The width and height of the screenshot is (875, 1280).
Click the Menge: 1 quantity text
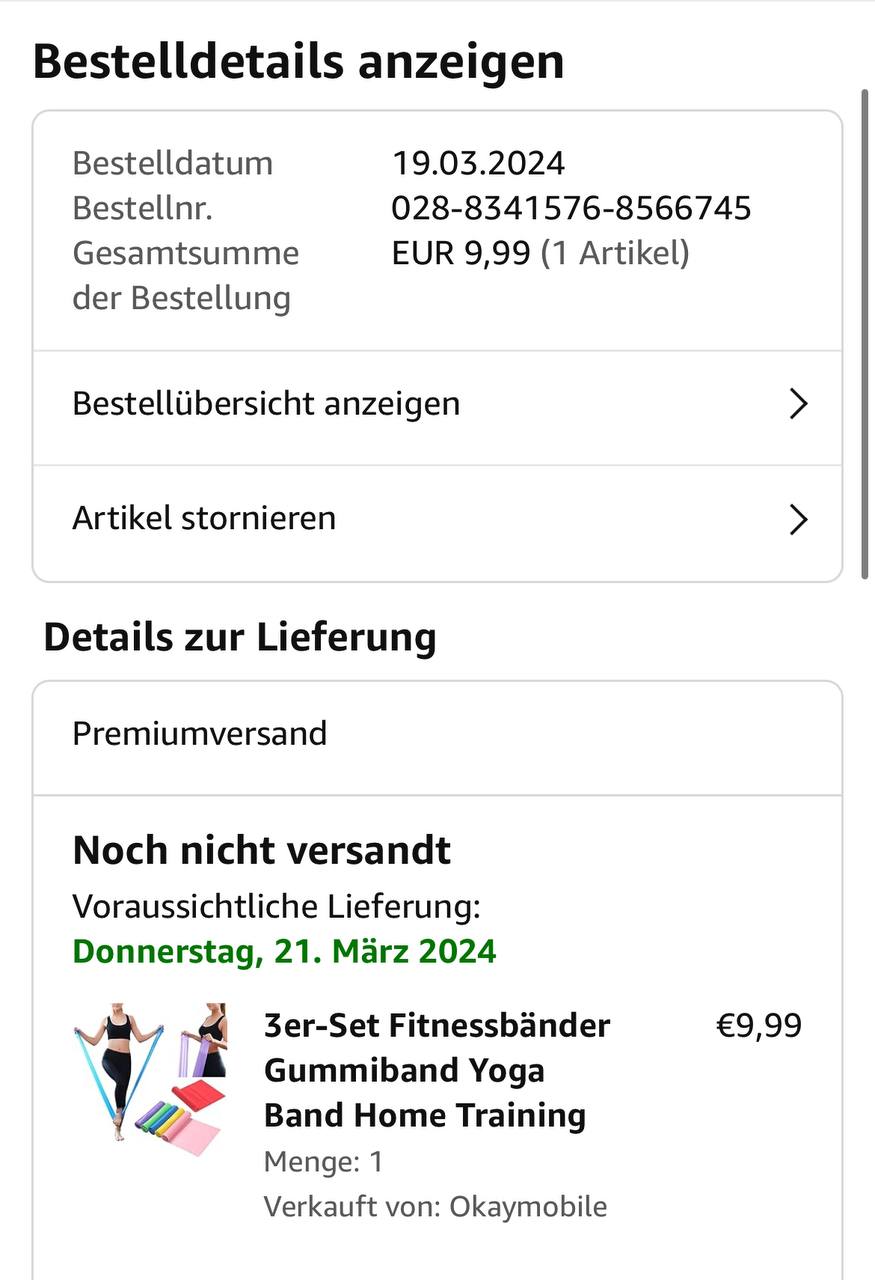323,1161
